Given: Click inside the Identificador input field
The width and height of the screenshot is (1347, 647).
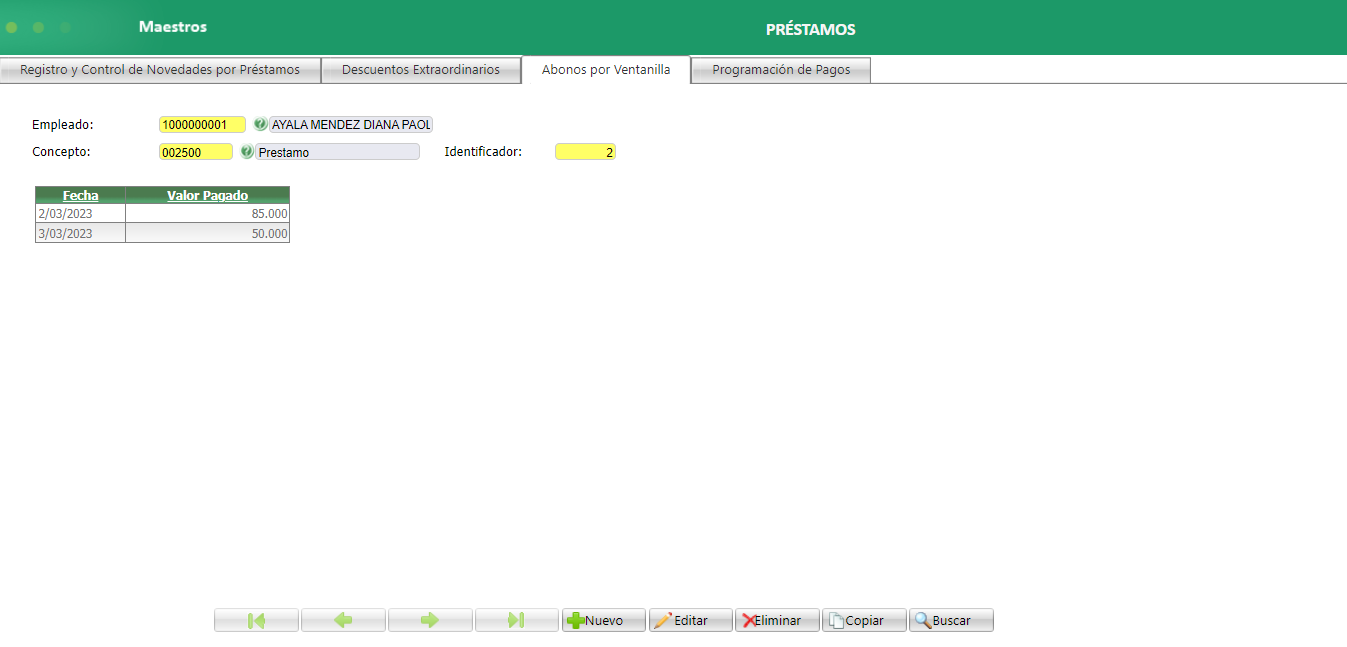Looking at the screenshot, I should coord(585,151).
